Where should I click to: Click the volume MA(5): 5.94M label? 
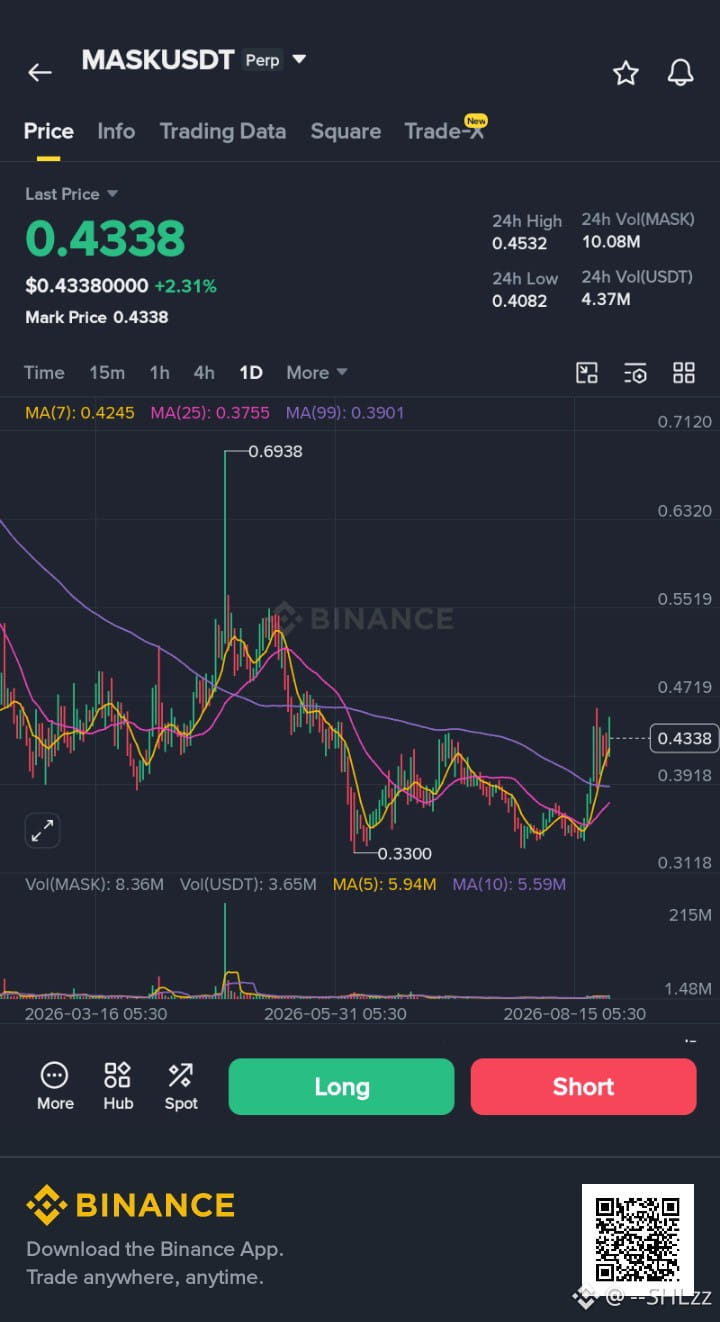[x=384, y=884]
